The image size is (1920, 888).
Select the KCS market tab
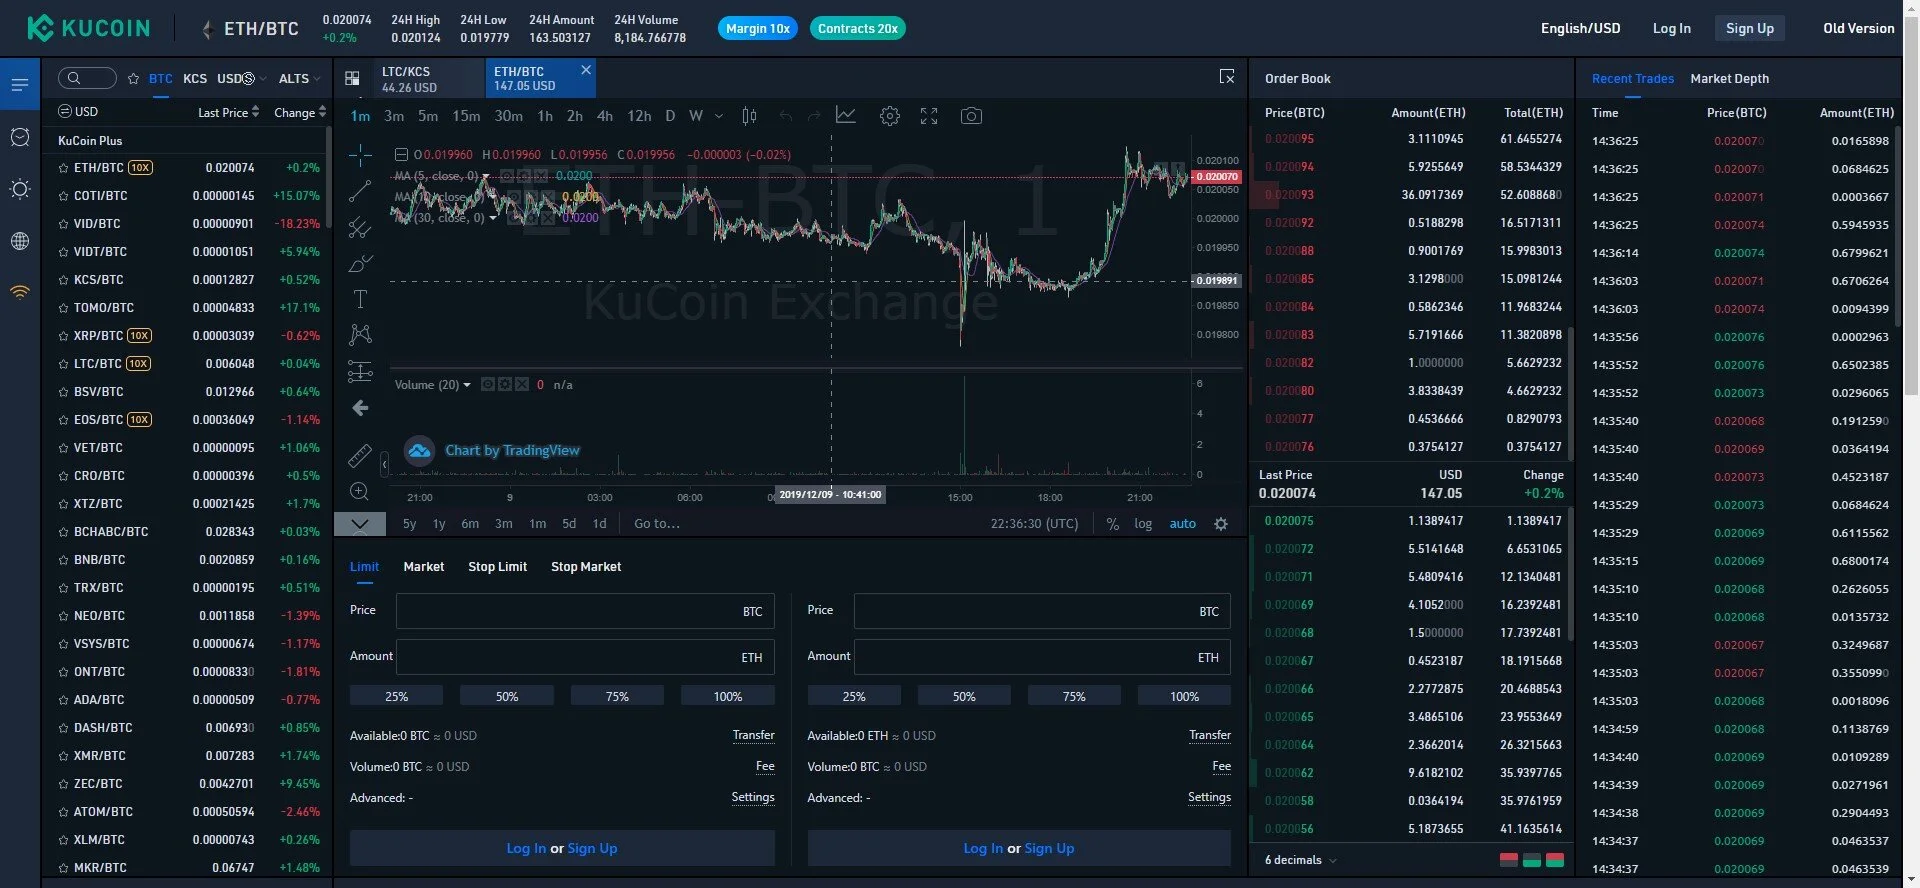coord(195,78)
